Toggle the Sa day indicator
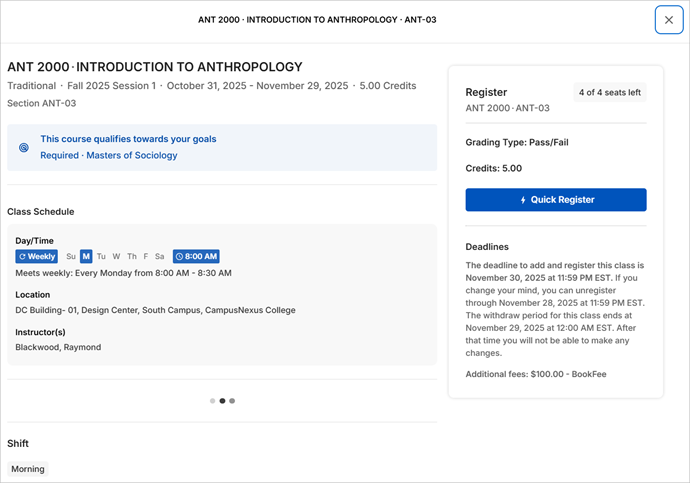690x483 pixels. [x=160, y=256]
